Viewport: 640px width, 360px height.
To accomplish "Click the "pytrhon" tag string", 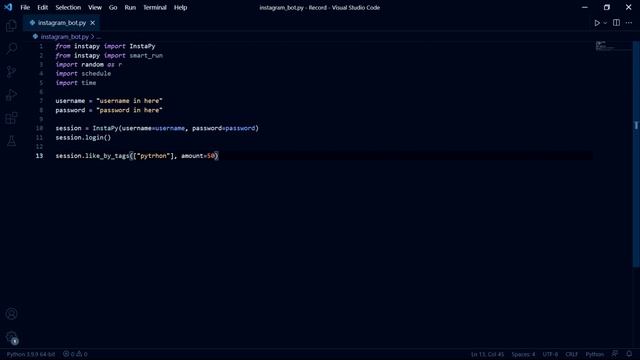I will click(153, 156).
